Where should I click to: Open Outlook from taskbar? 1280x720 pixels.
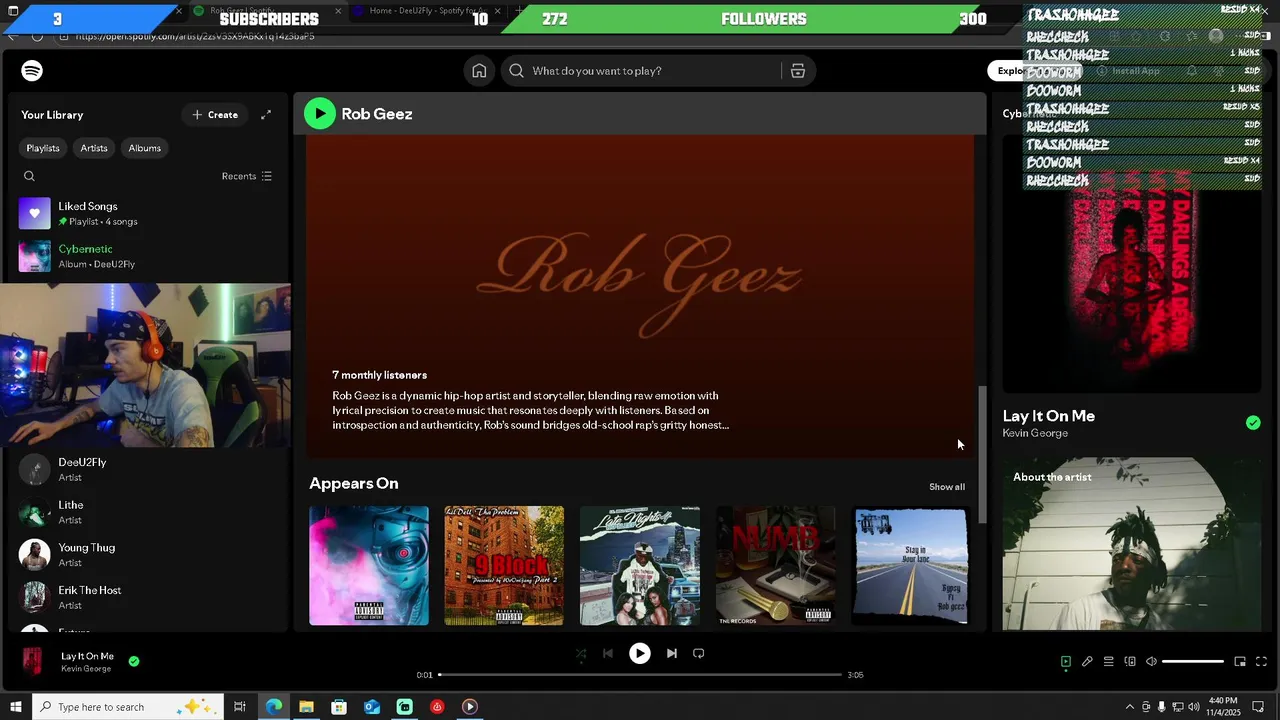pos(372,707)
